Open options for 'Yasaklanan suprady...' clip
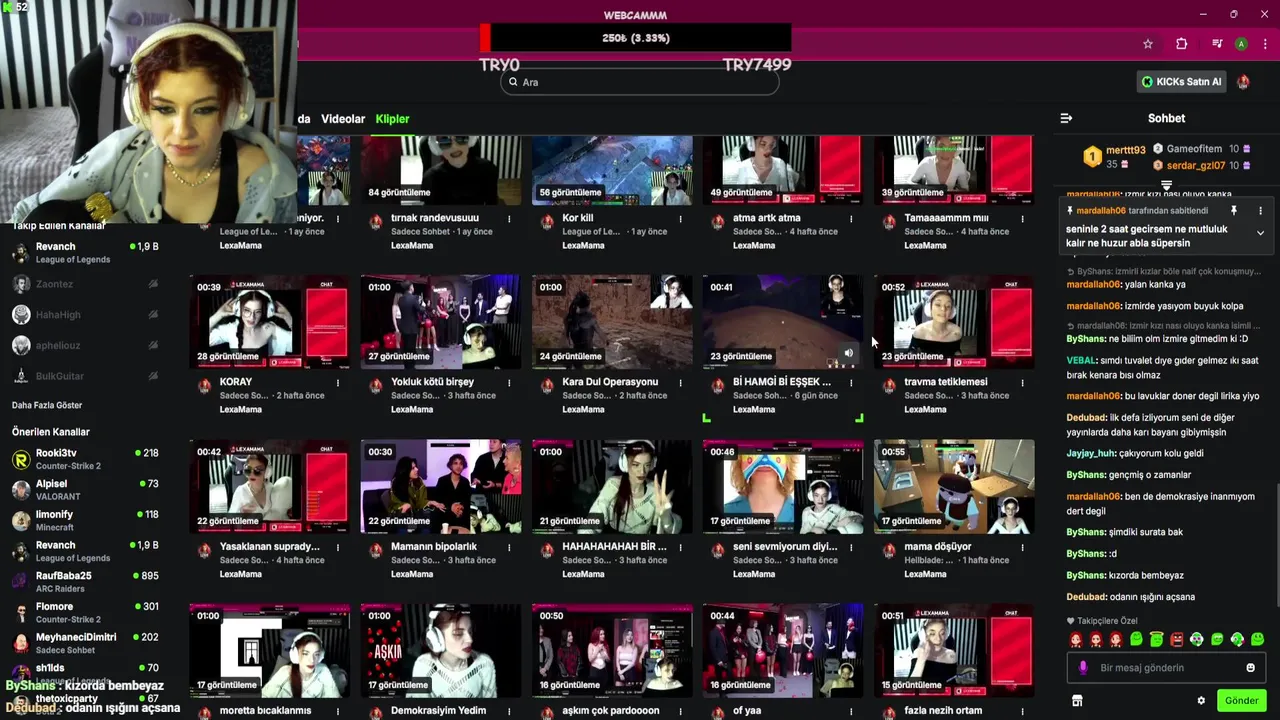The image size is (1280, 720). click(338, 547)
